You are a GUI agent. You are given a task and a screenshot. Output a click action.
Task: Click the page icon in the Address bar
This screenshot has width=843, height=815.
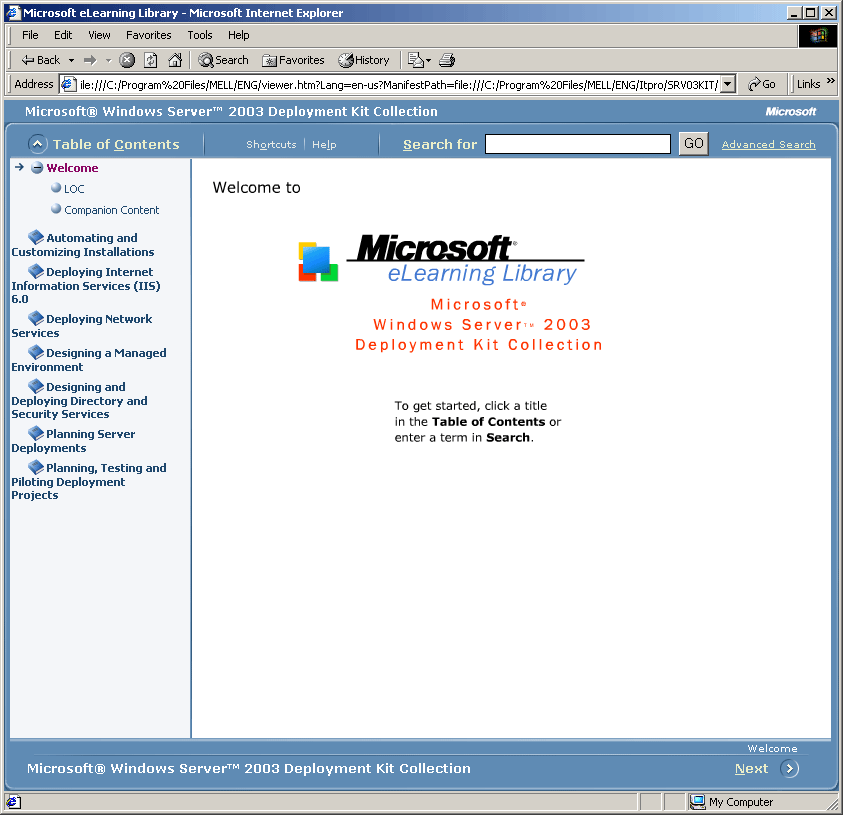click(68, 84)
